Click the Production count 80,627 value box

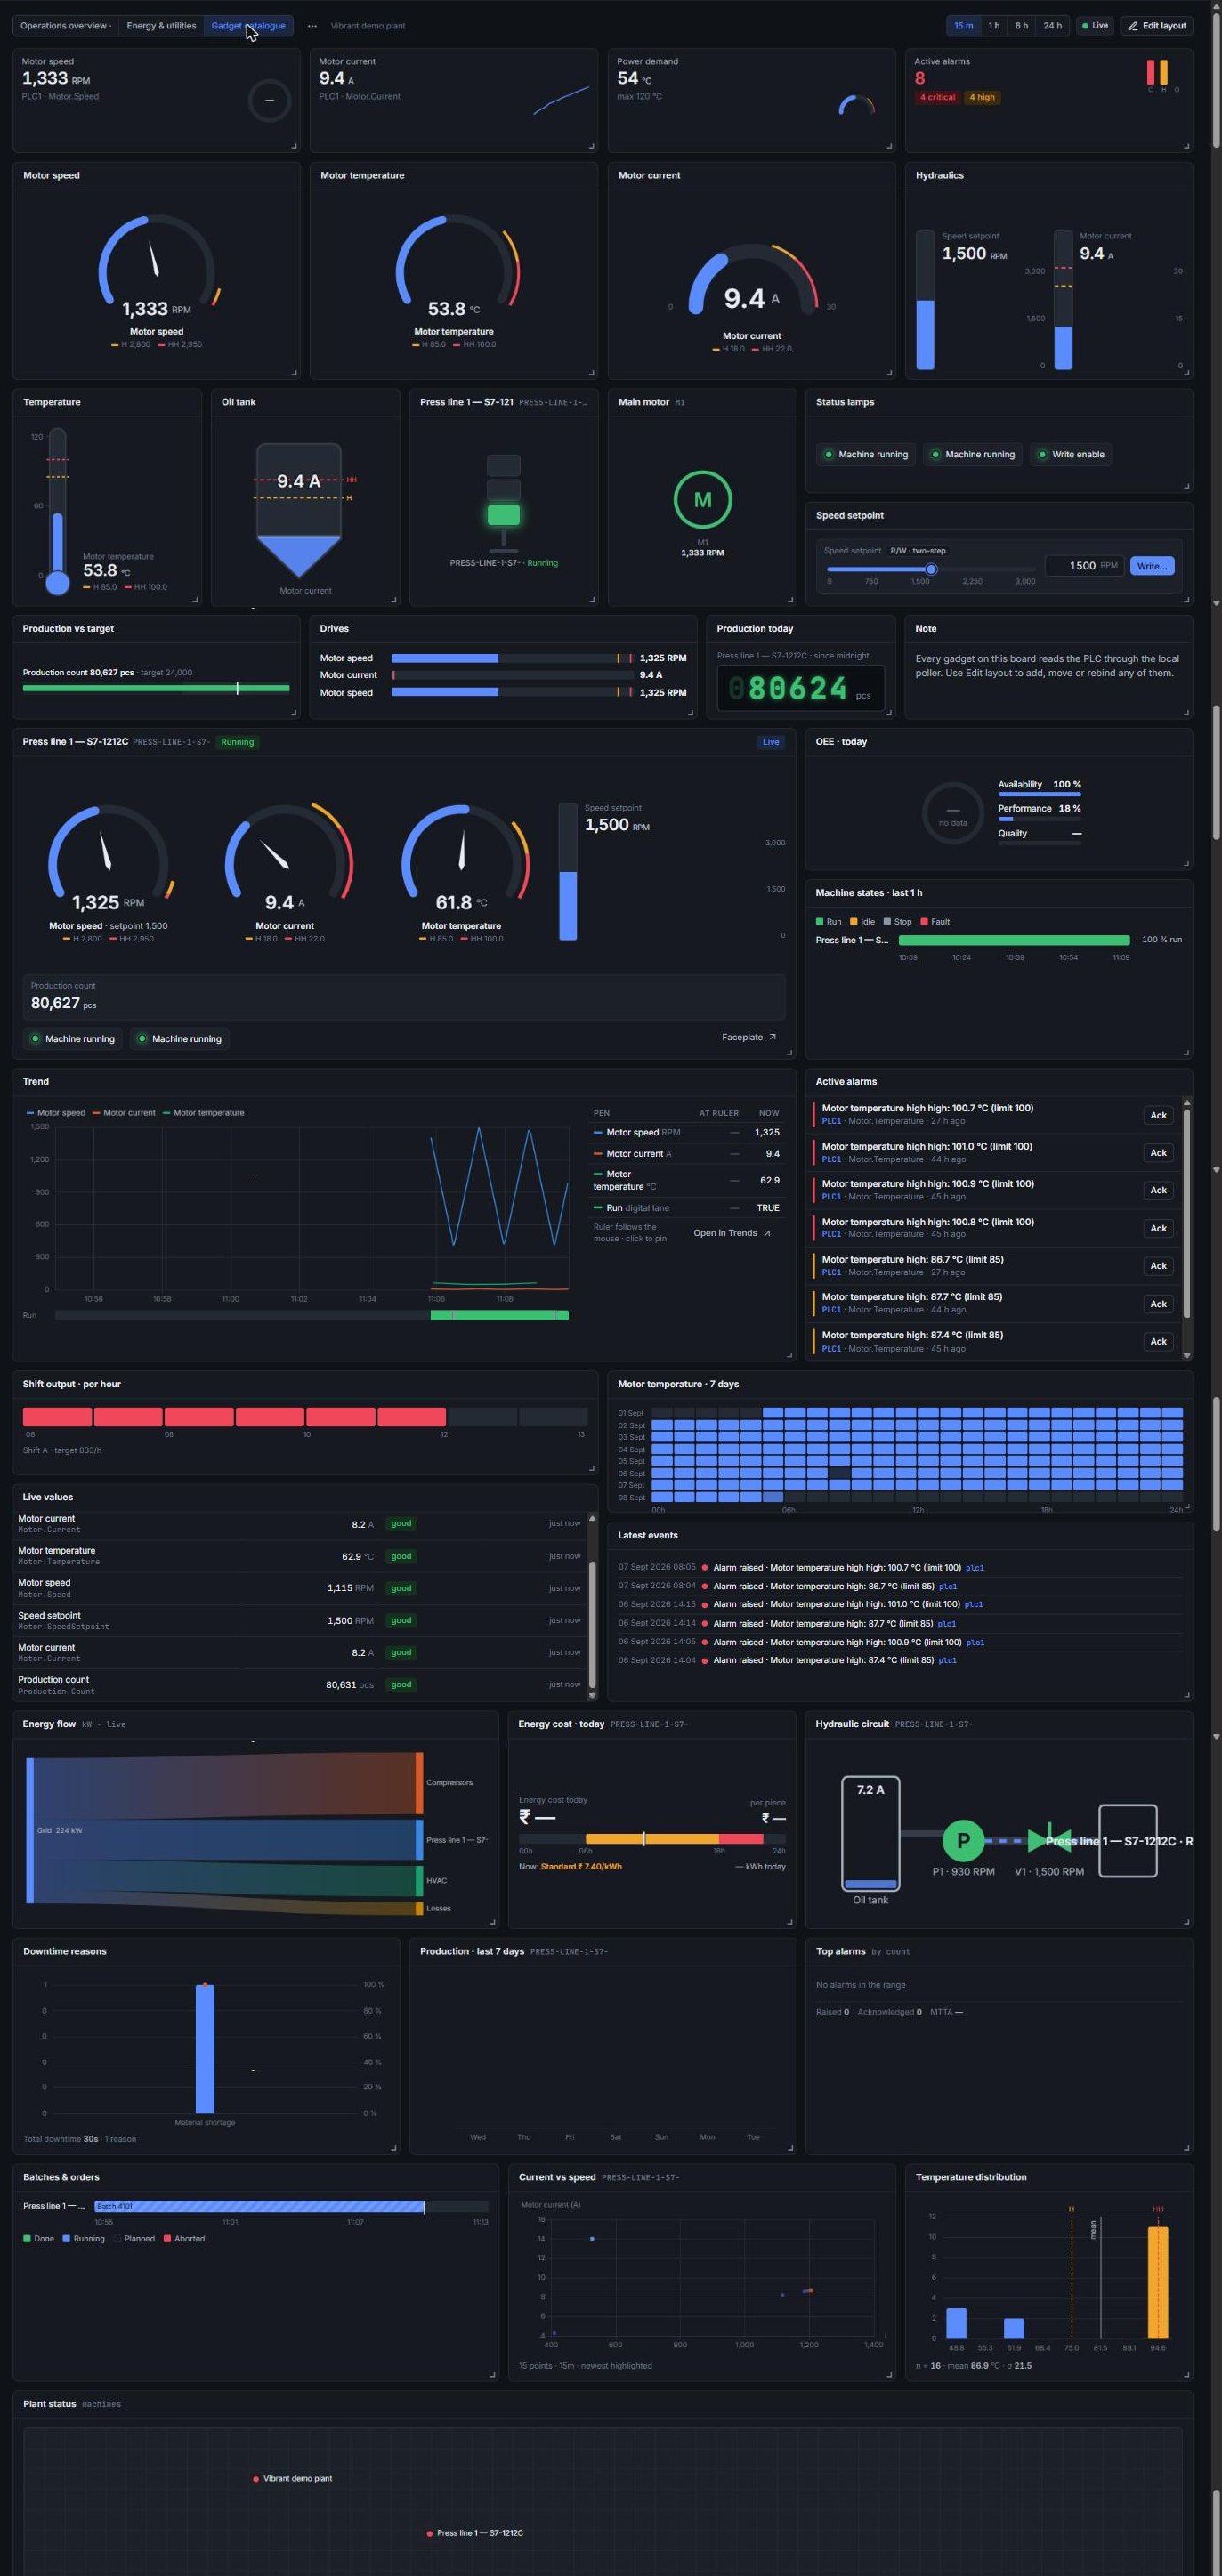click(404, 997)
